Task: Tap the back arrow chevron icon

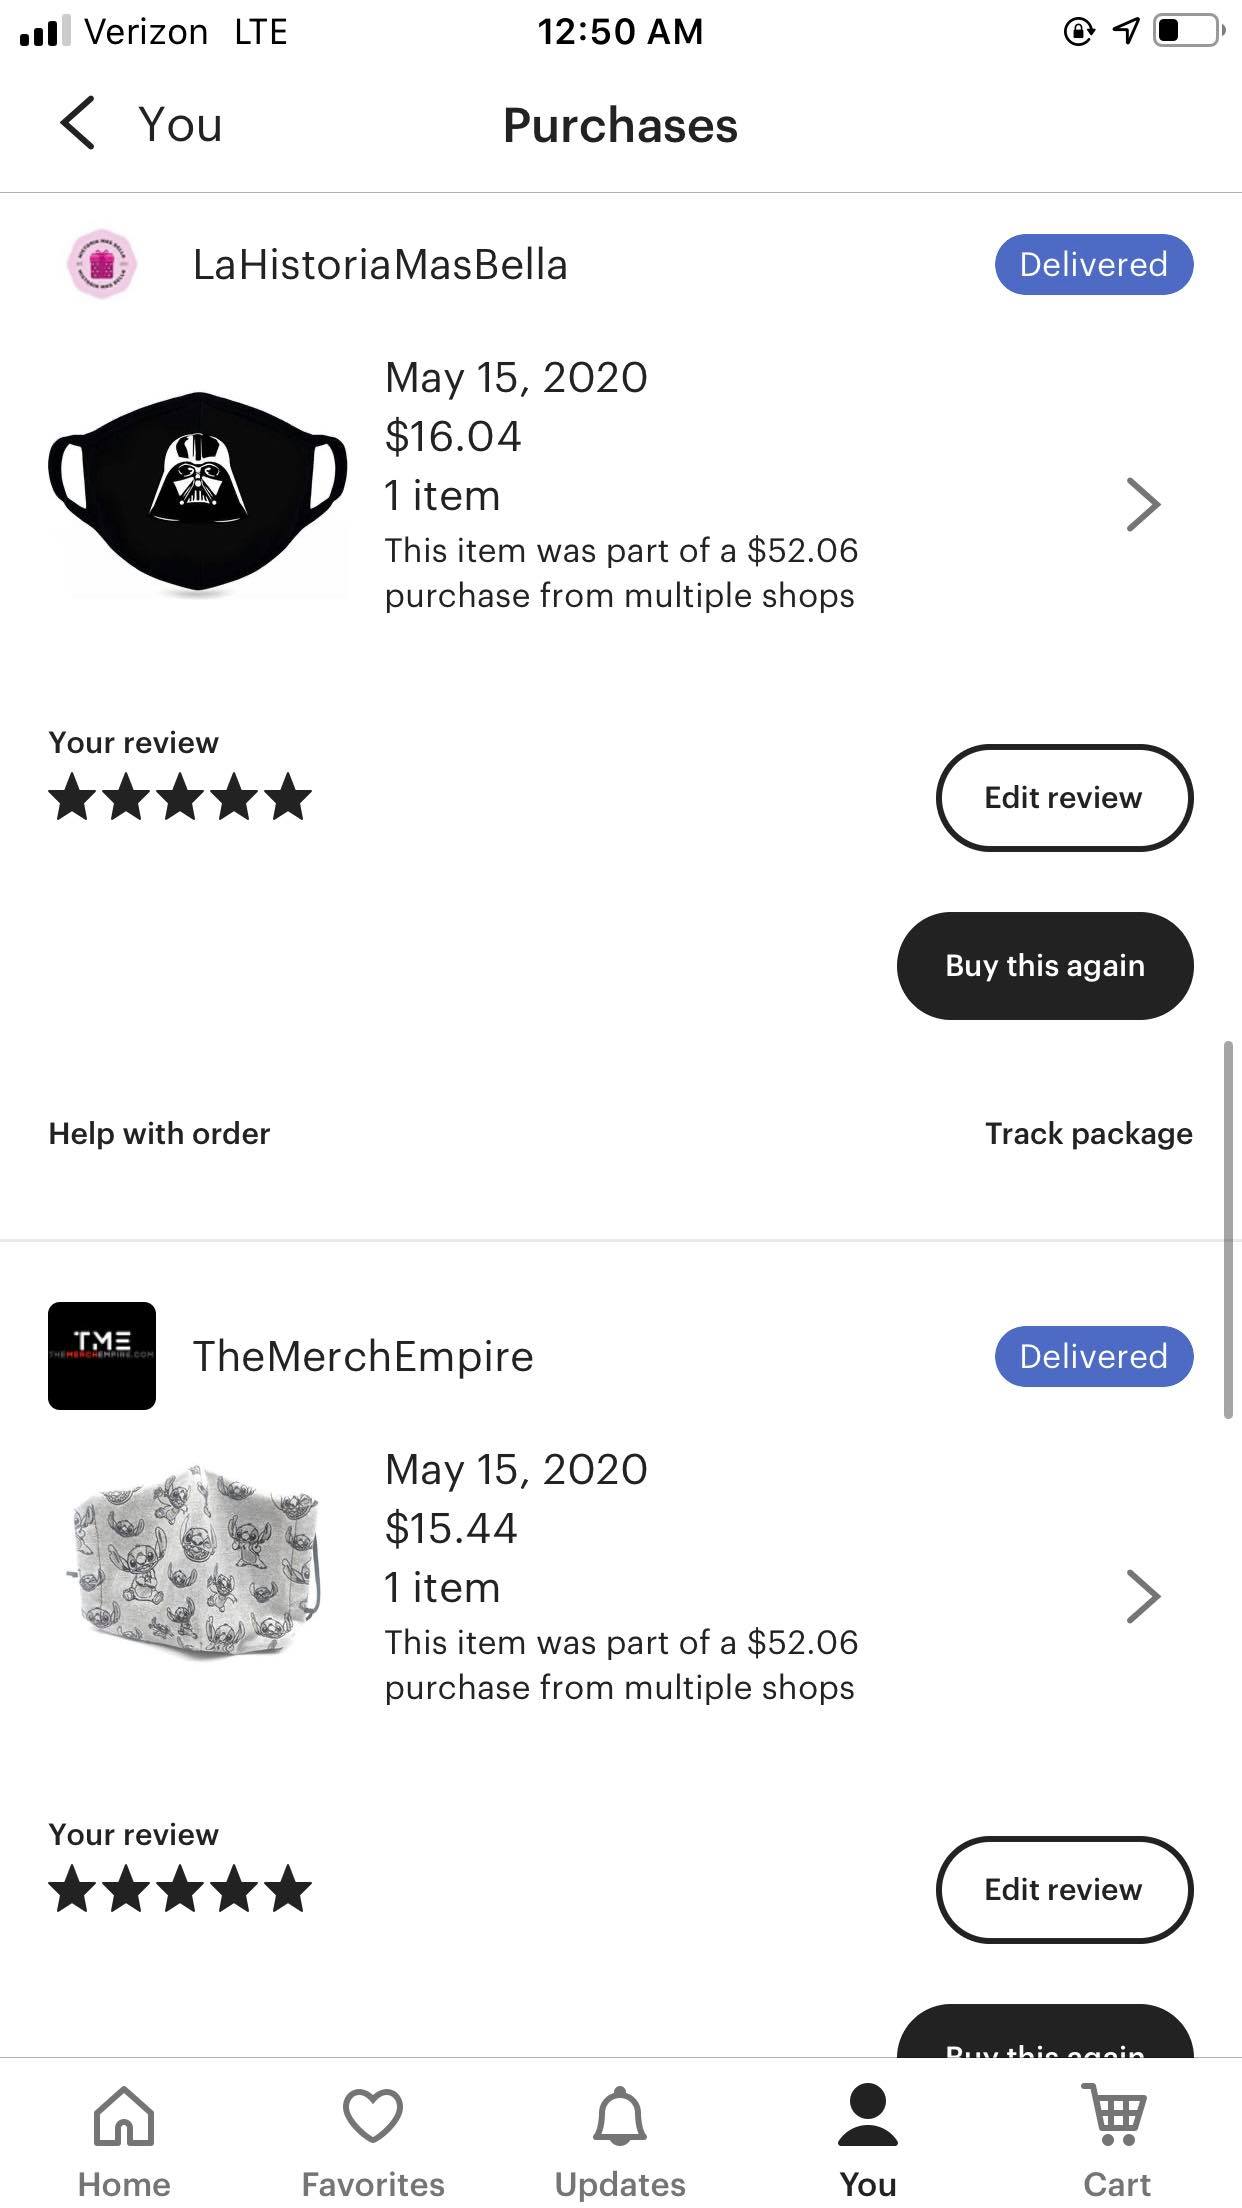Action: tap(78, 124)
